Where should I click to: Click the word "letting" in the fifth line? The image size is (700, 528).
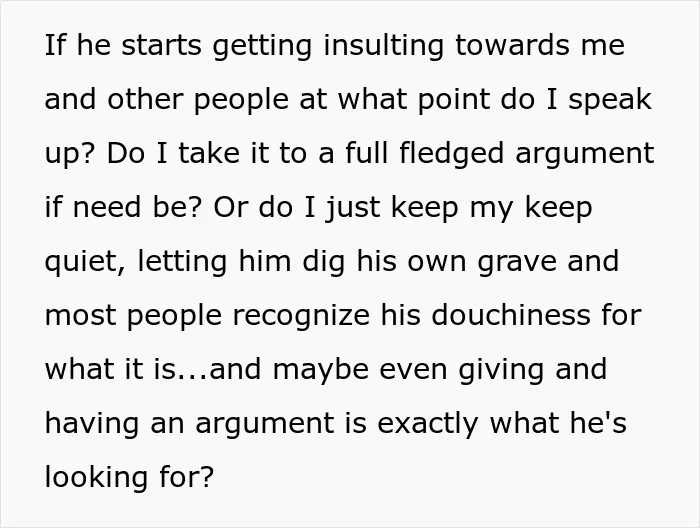point(182,262)
